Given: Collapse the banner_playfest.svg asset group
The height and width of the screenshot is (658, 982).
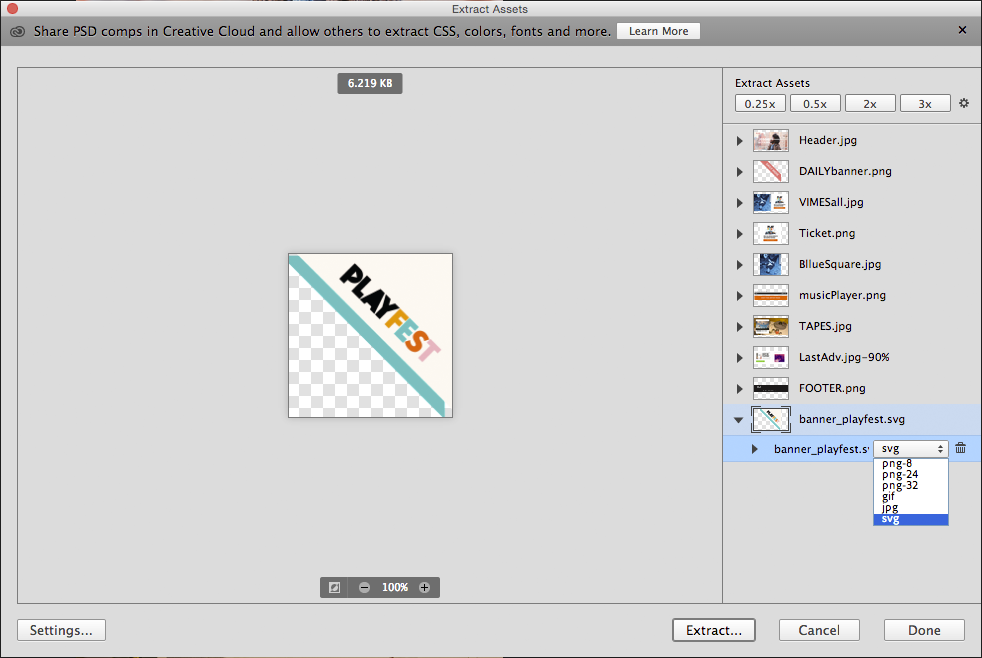Looking at the screenshot, I should point(739,420).
